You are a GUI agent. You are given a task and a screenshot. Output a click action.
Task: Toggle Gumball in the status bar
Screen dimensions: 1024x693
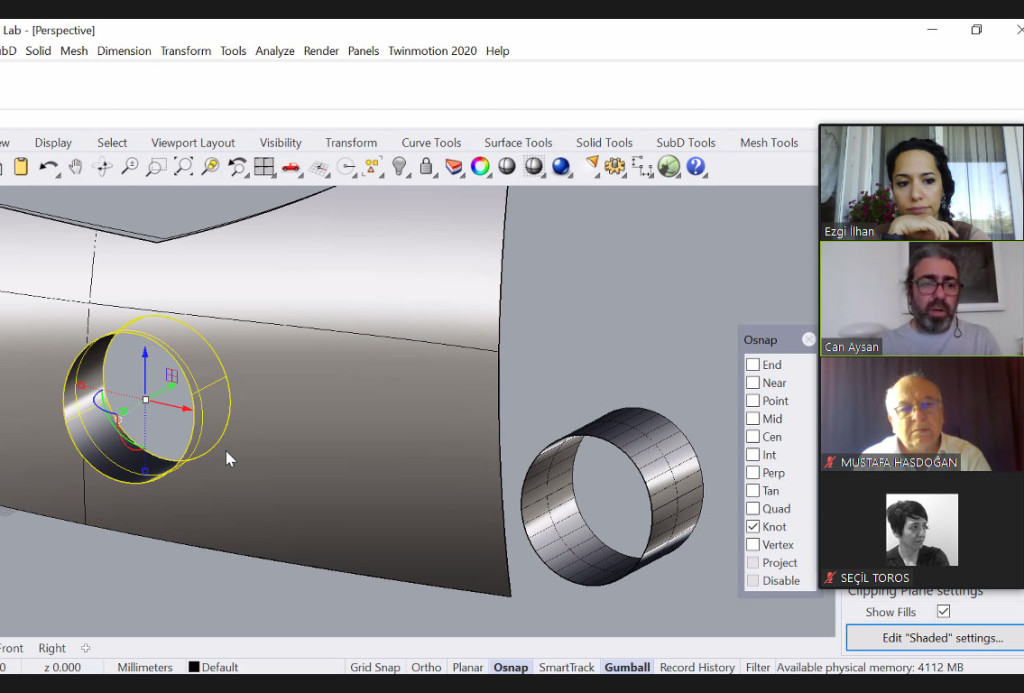tap(627, 667)
